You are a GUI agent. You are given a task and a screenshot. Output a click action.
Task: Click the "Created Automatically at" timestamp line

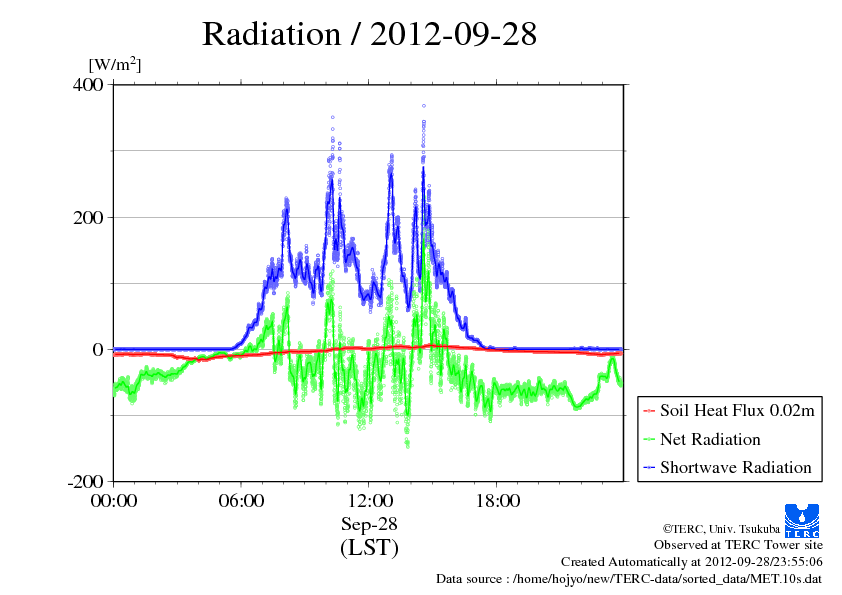(692, 562)
